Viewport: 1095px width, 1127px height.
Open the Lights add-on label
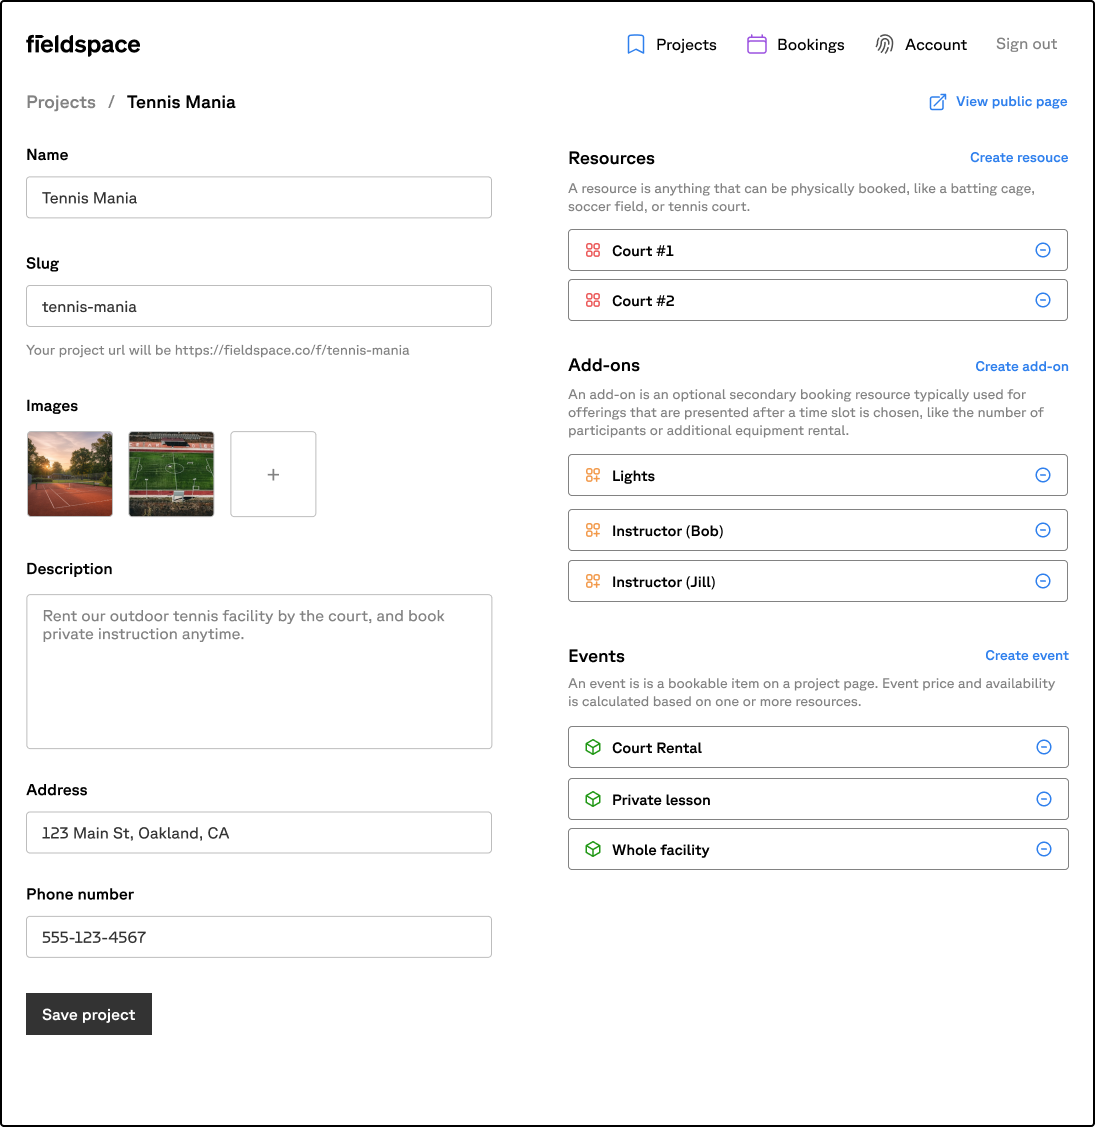[633, 476]
